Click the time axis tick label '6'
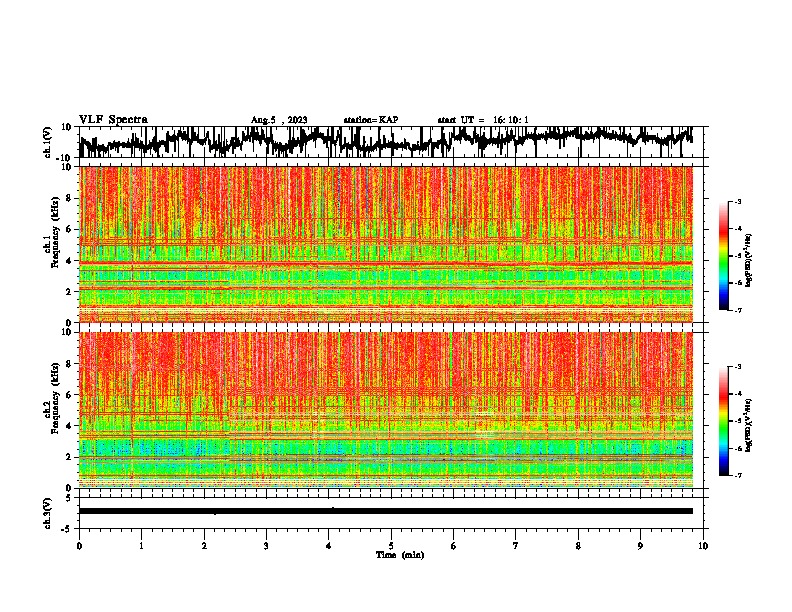The width and height of the screenshot is (792, 612). 454,546
